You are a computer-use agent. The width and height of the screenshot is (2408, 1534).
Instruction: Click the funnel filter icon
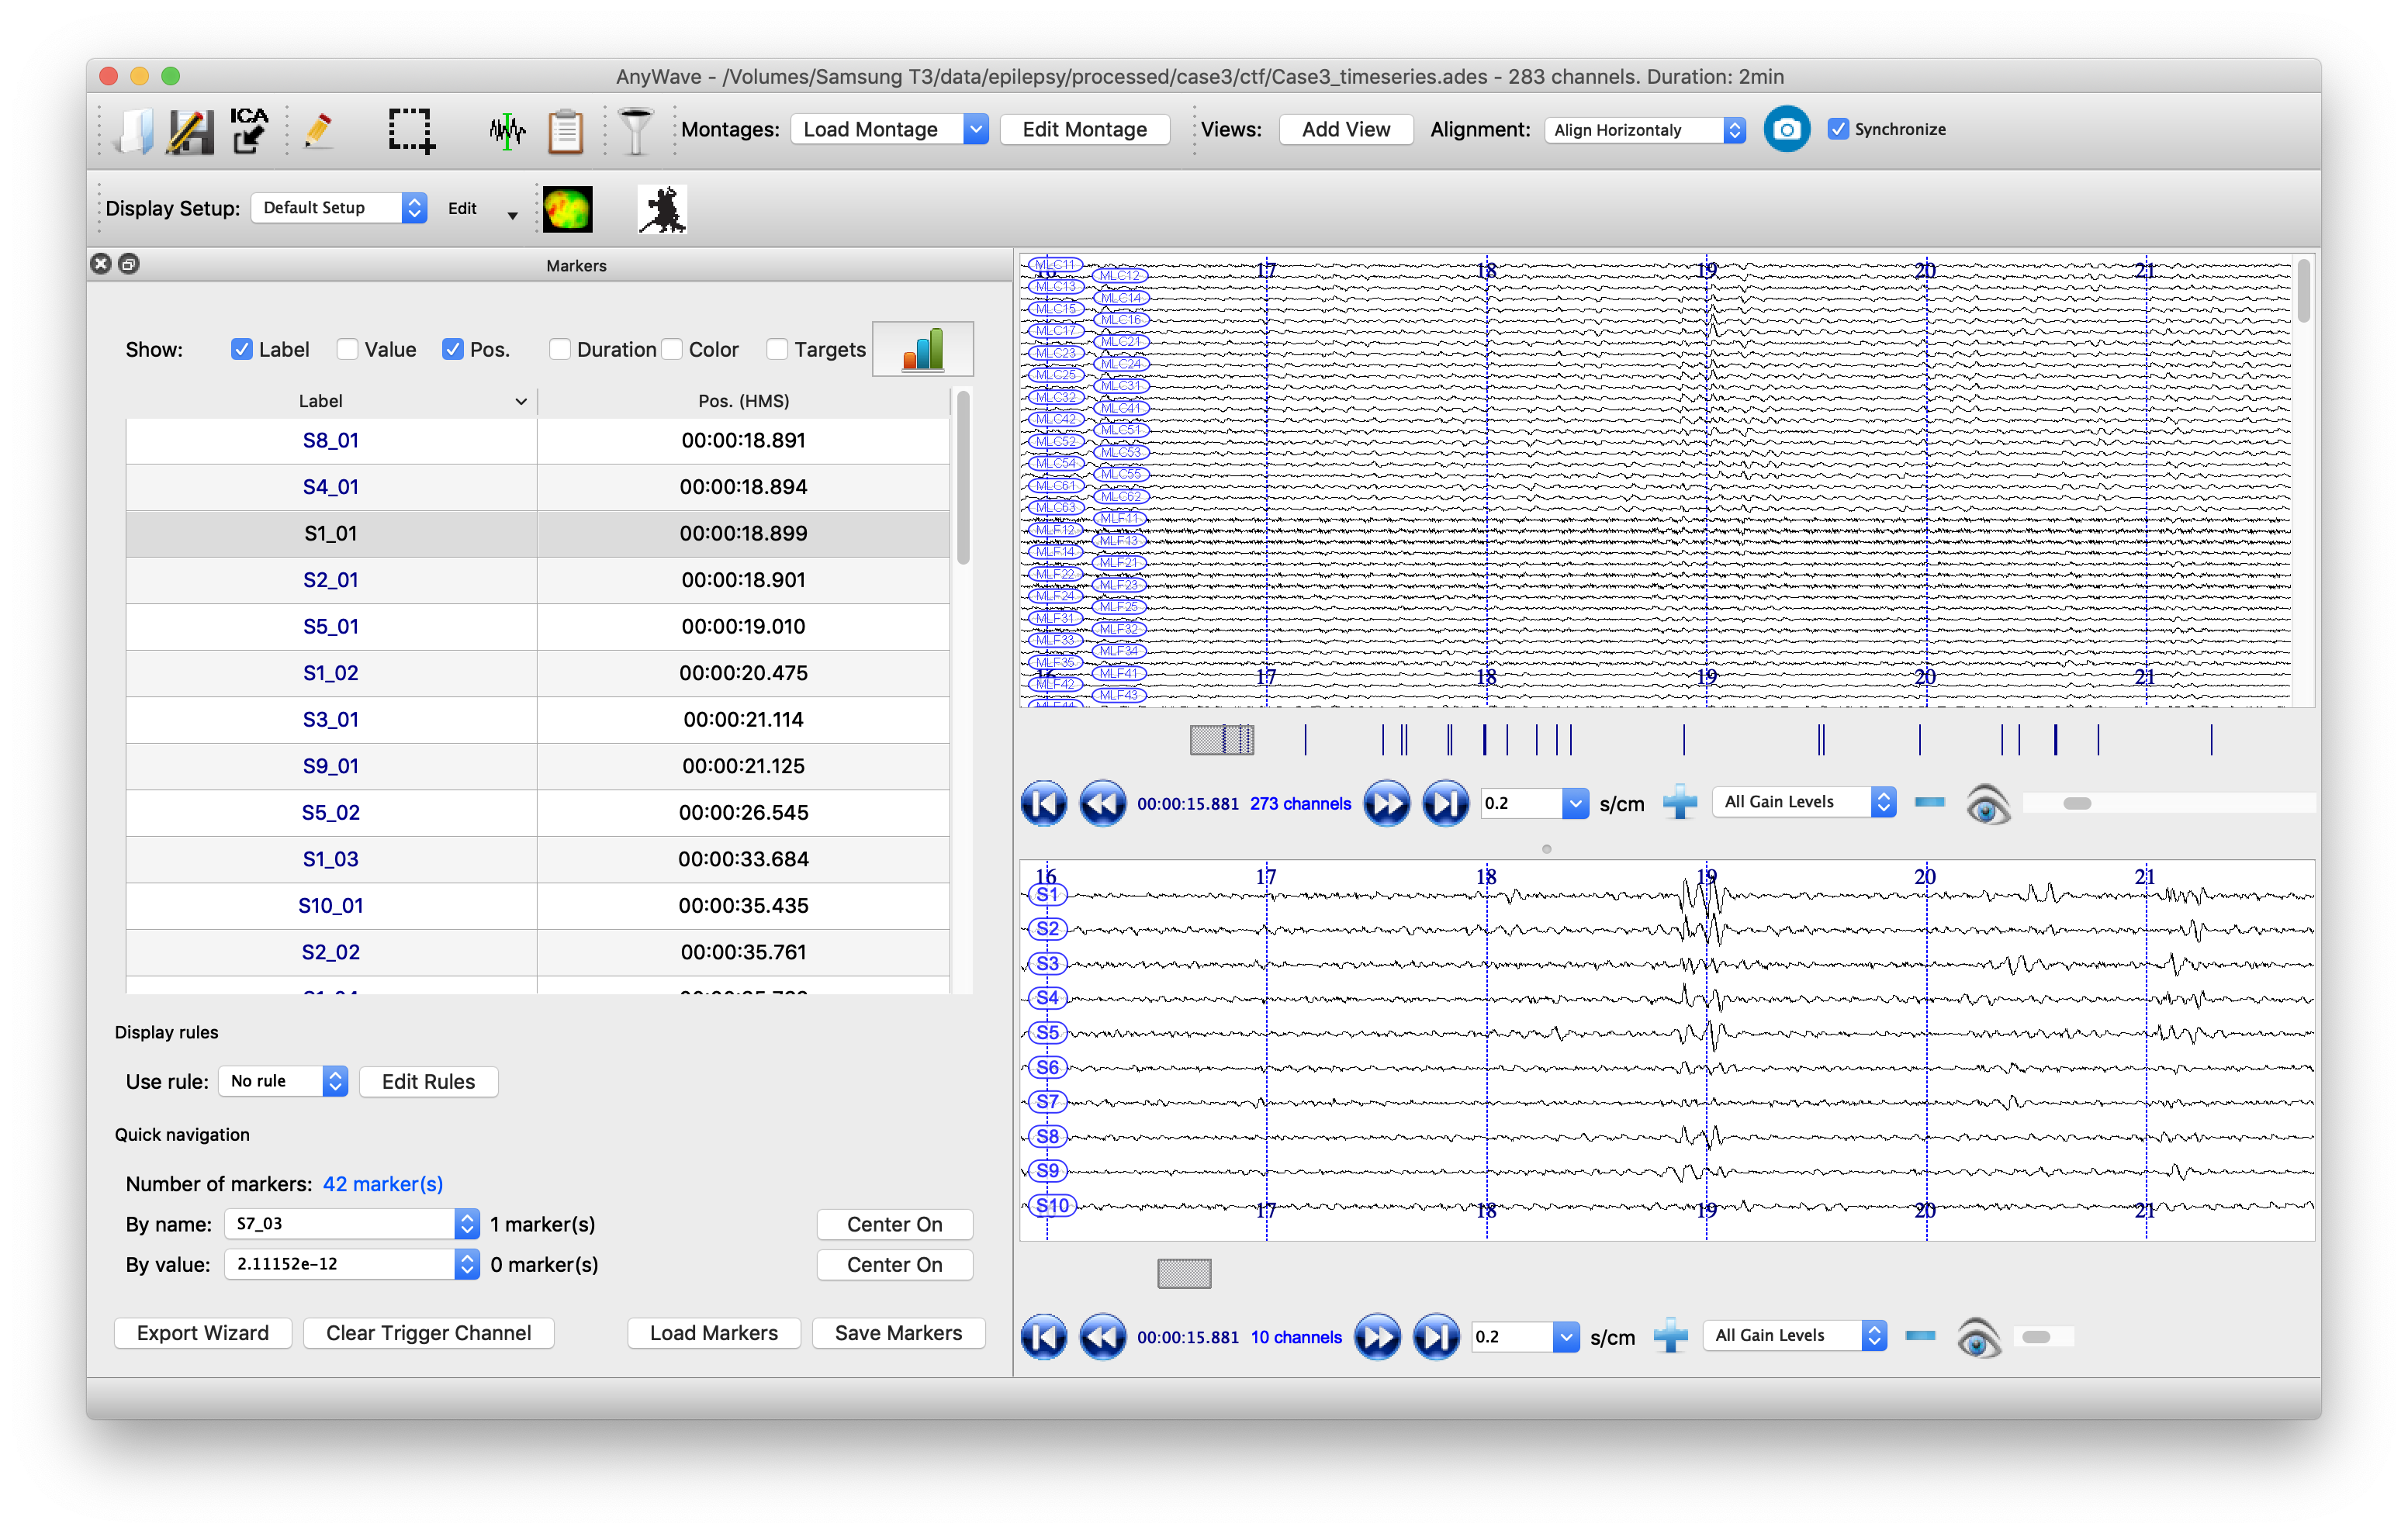coord(635,131)
